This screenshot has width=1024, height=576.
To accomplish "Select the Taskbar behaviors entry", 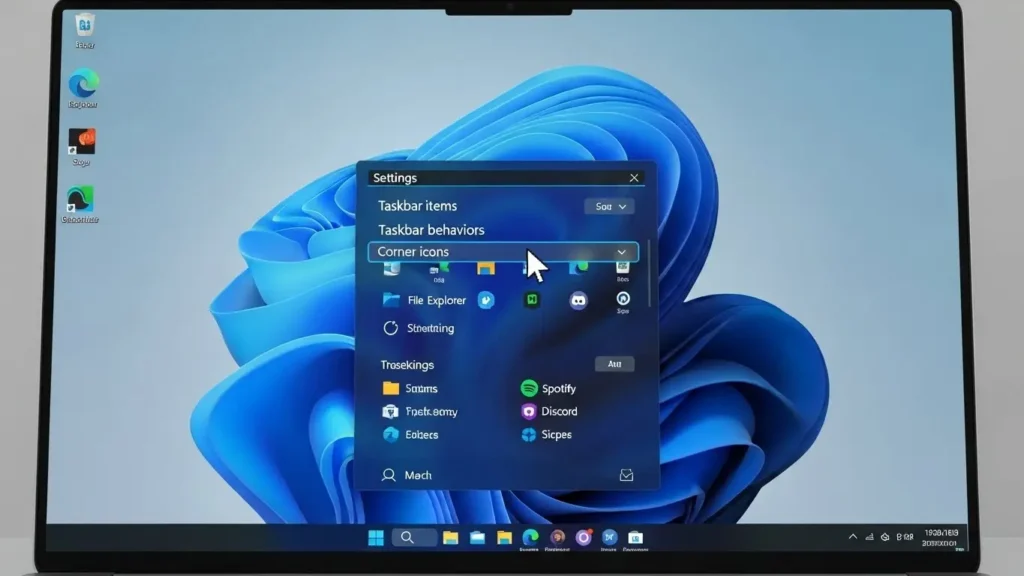I will coord(432,230).
